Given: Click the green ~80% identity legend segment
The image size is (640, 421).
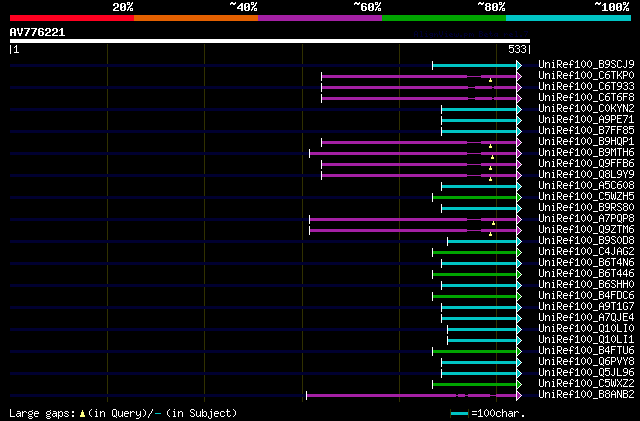Looking at the screenshot, I should (444, 18).
